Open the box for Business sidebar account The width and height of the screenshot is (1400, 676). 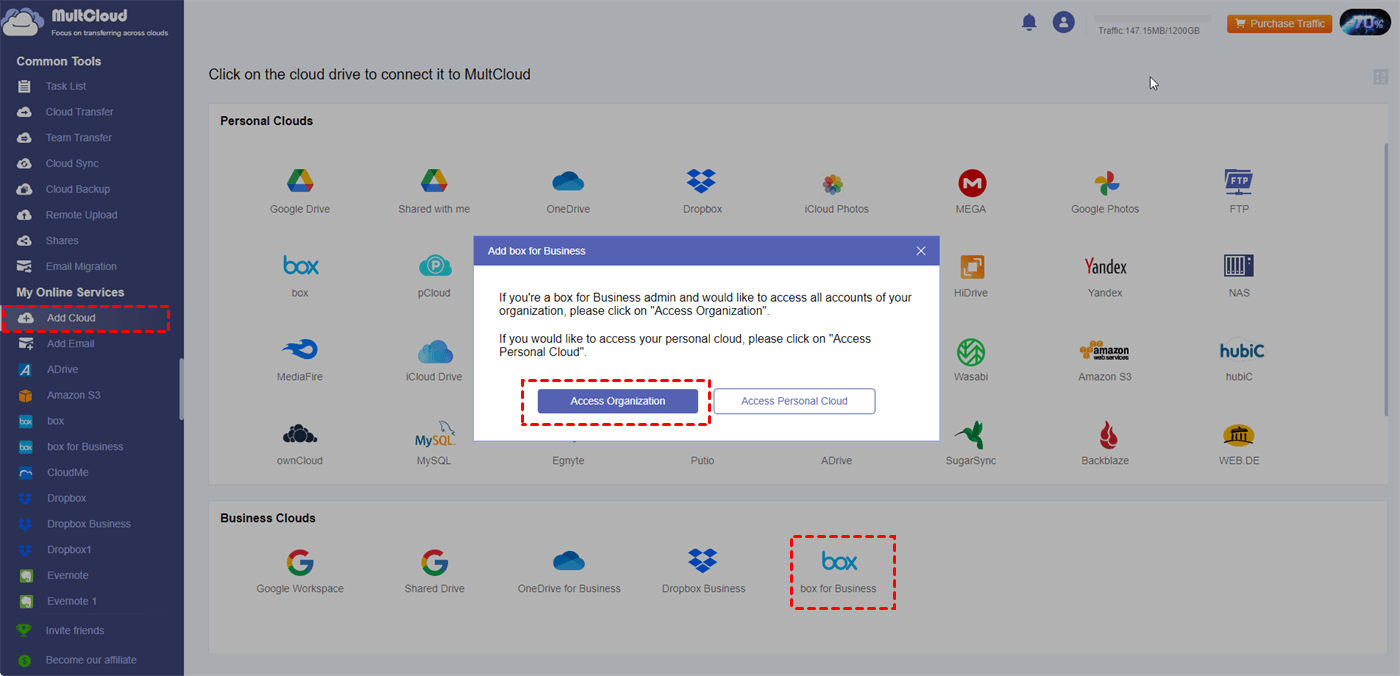(85, 447)
